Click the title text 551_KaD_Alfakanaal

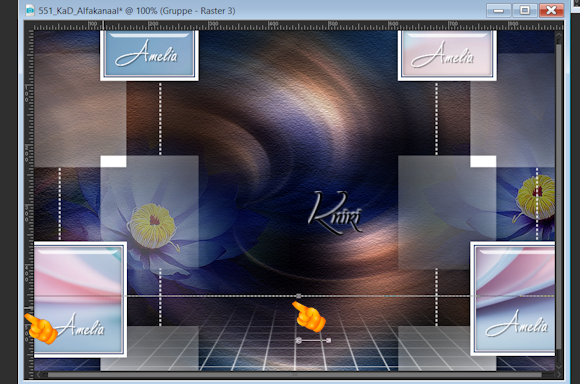click(x=80, y=11)
